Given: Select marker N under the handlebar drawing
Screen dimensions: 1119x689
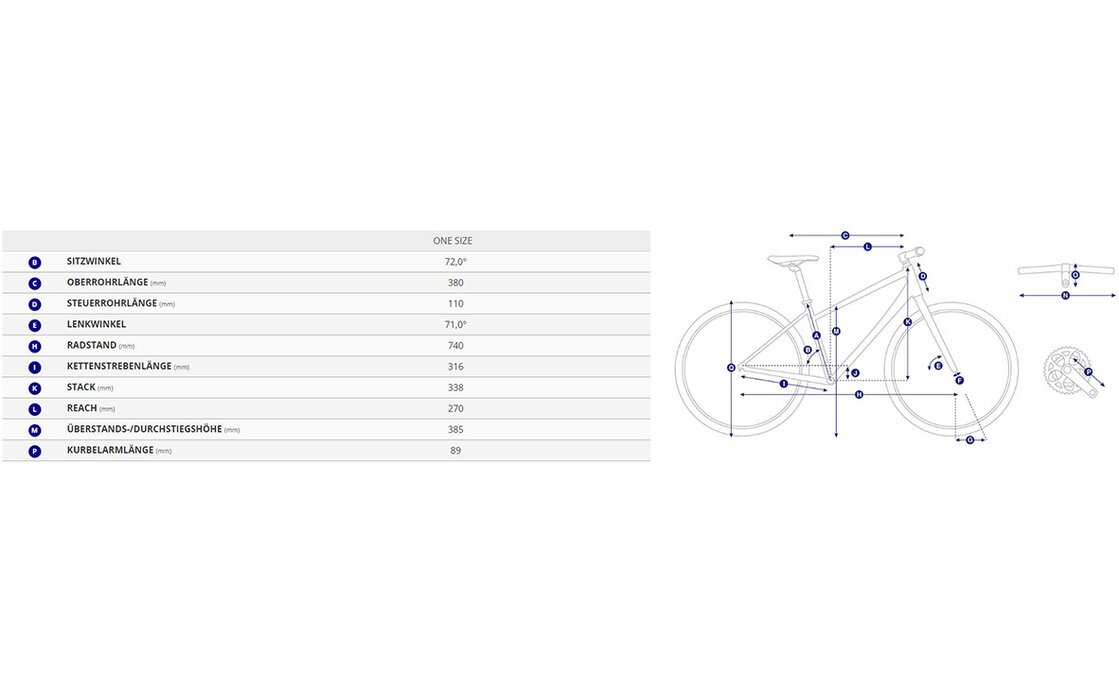Looking at the screenshot, I should click(1066, 295).
